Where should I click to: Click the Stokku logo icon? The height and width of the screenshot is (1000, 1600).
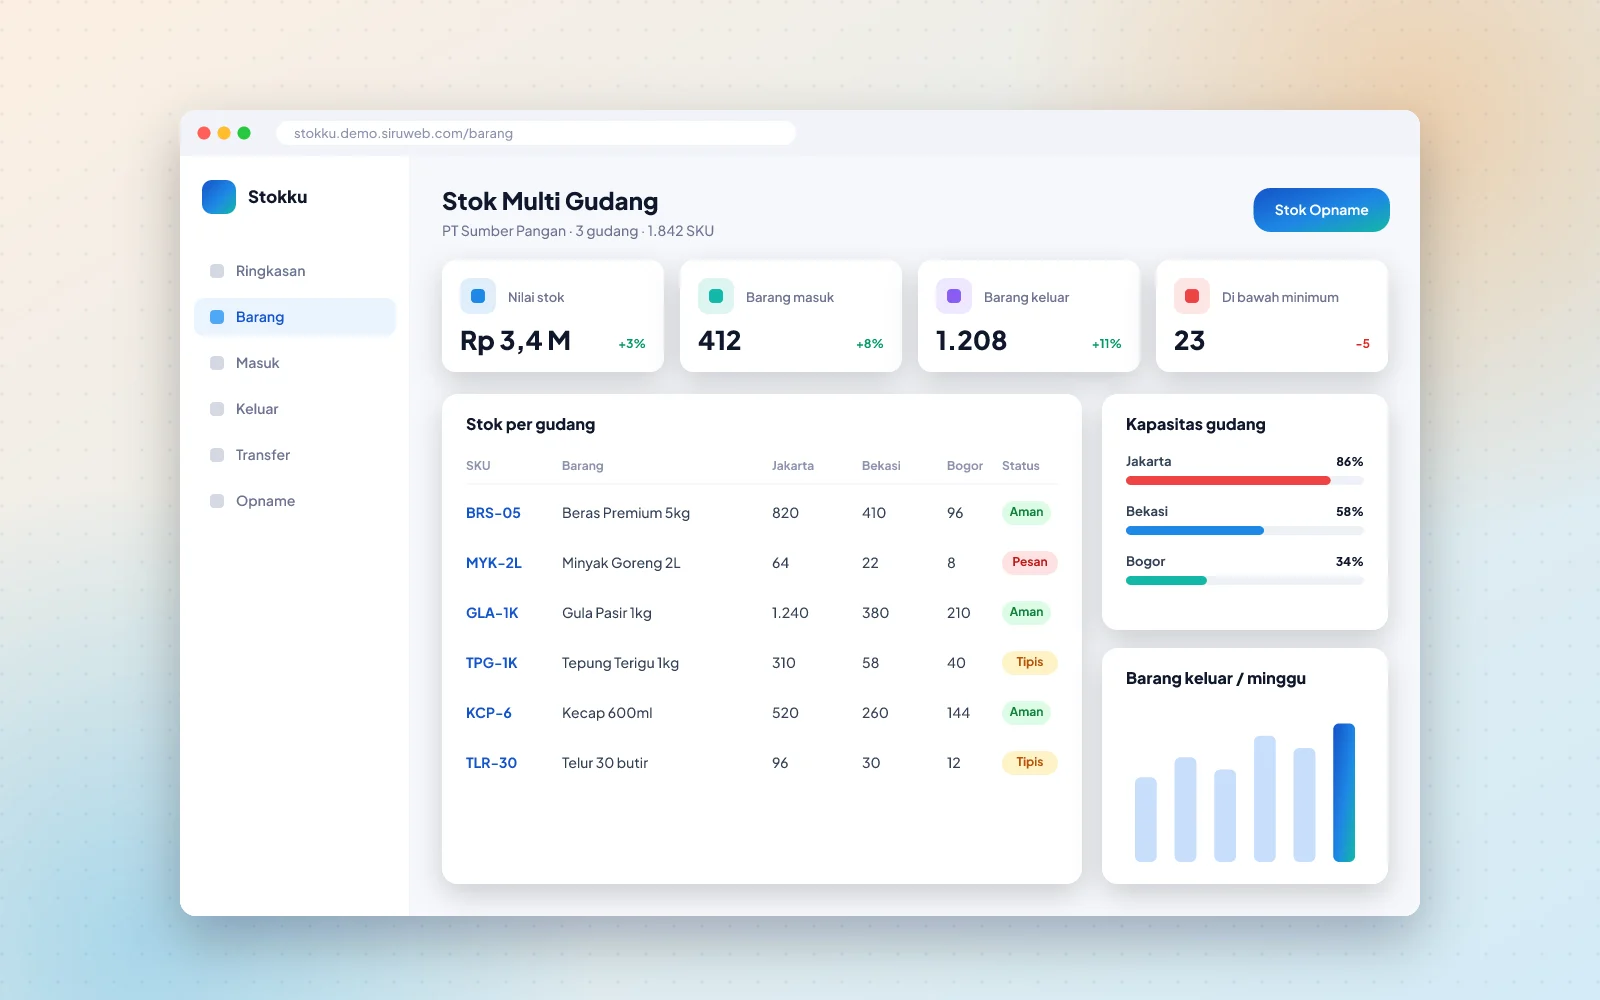(x=219, y=197)
